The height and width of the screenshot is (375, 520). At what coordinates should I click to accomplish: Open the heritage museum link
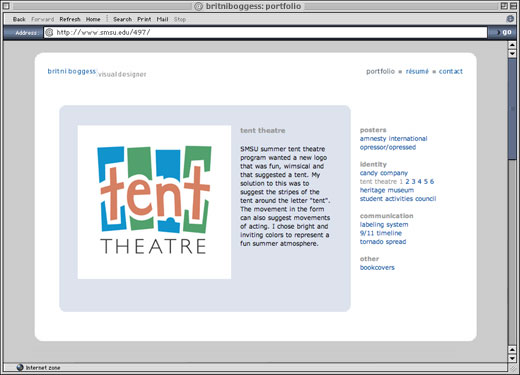(x=387, y=190)
